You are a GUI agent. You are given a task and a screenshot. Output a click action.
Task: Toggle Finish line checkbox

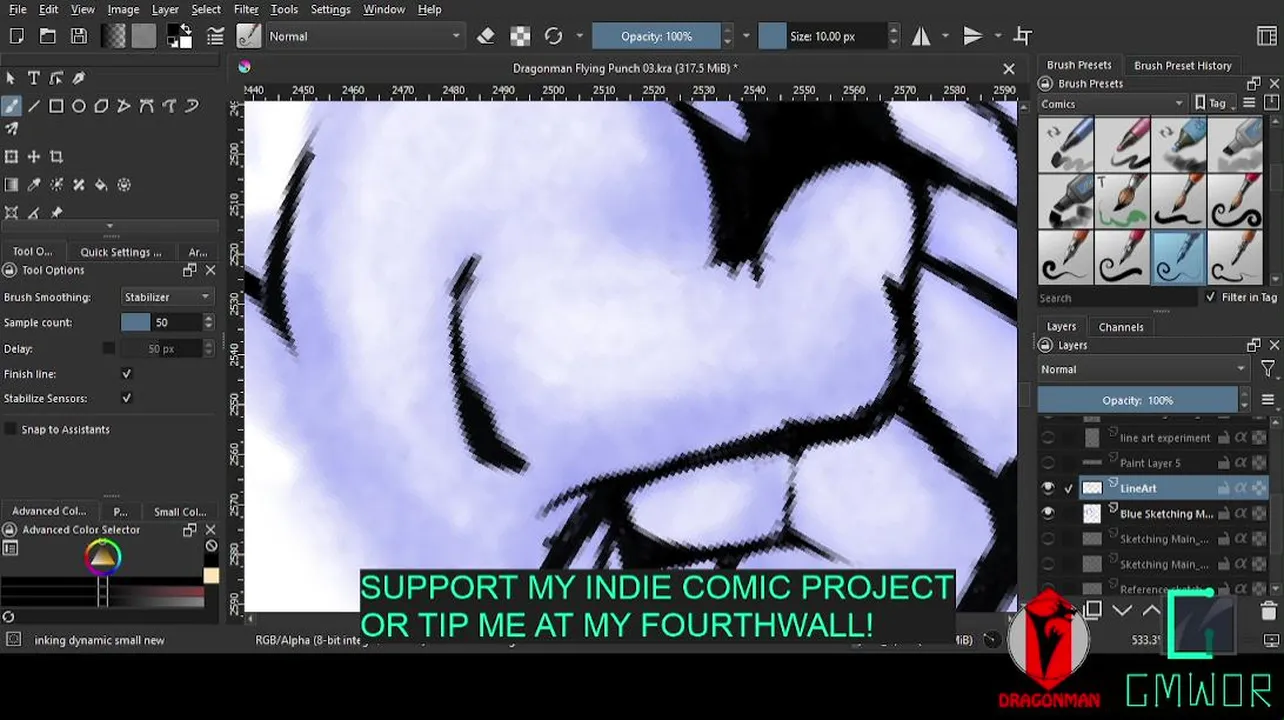pos(126,374)
